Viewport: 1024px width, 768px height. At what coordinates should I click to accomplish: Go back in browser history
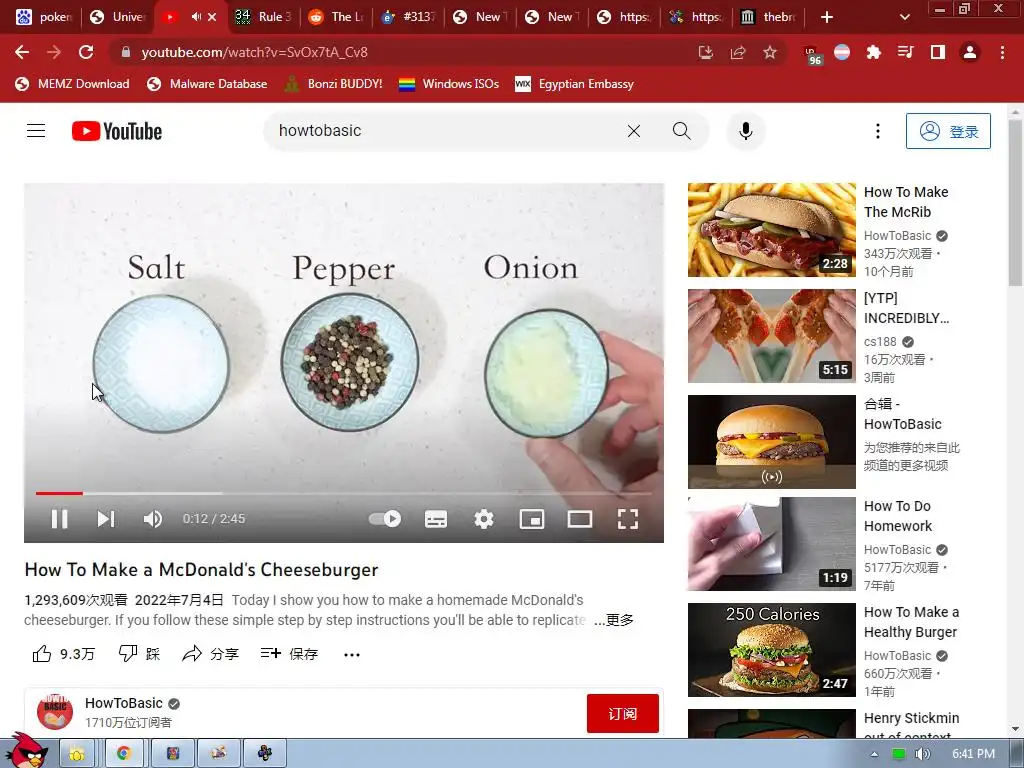22,52
